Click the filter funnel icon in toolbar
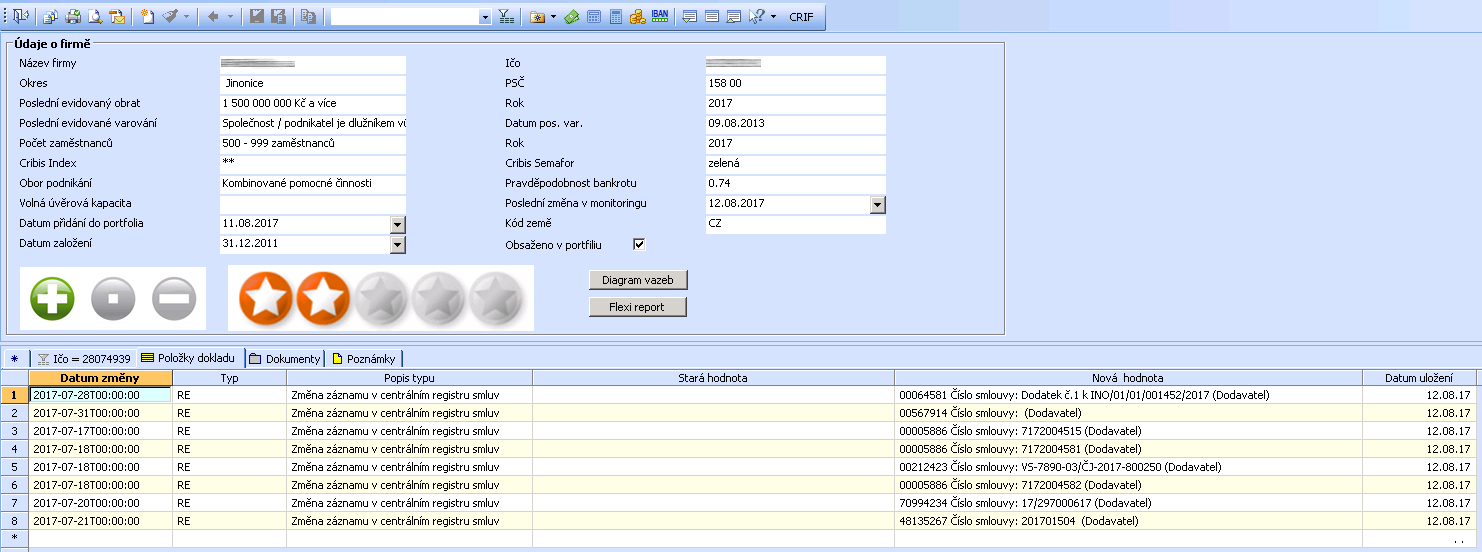 coord(507,17)
